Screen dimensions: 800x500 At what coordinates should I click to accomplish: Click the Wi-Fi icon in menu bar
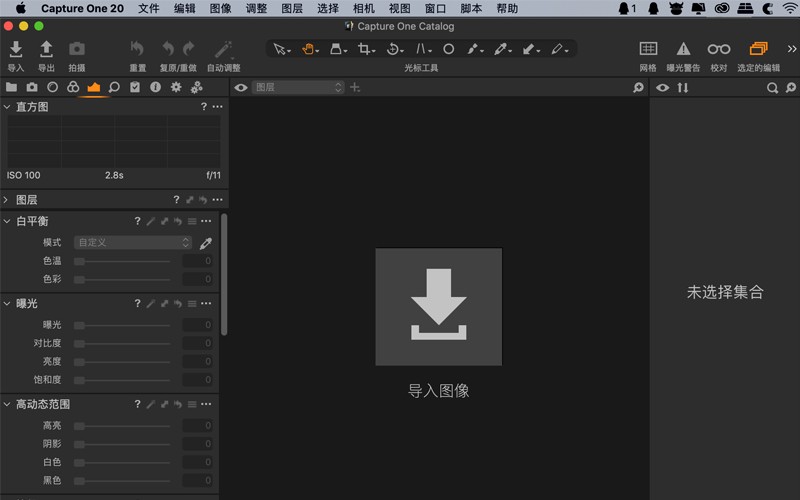pyautogui.click(x=790, y=8)
